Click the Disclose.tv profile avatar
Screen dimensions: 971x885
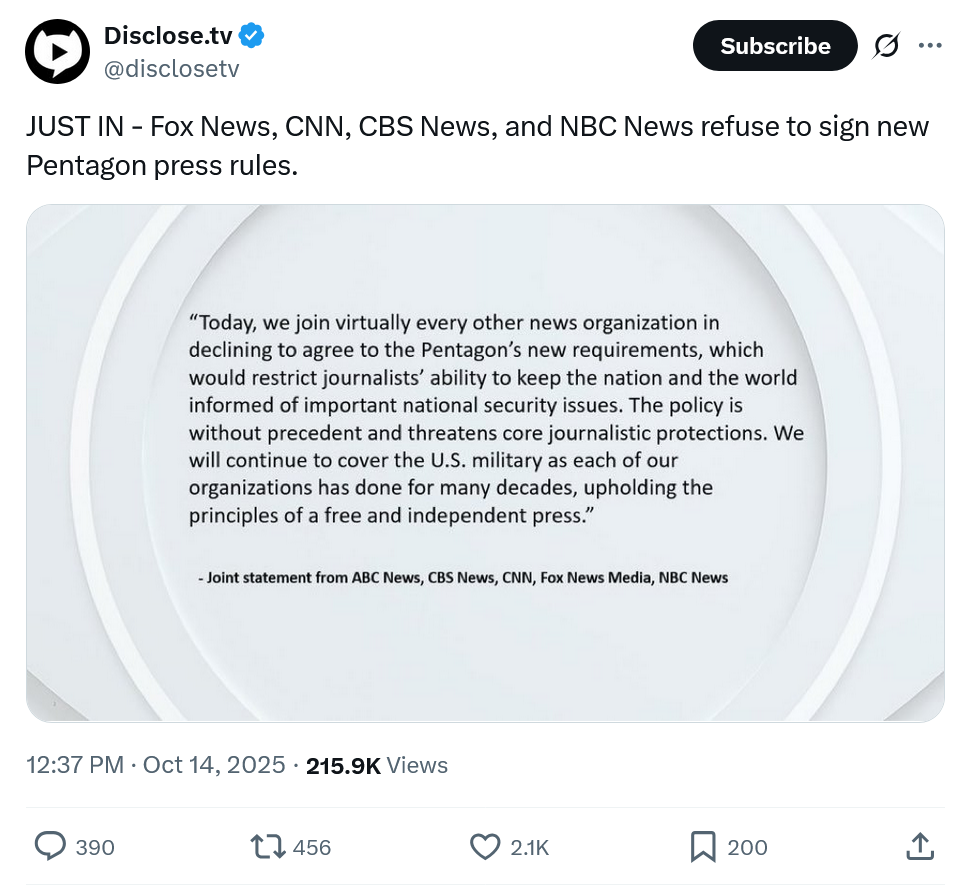point(58,51)
